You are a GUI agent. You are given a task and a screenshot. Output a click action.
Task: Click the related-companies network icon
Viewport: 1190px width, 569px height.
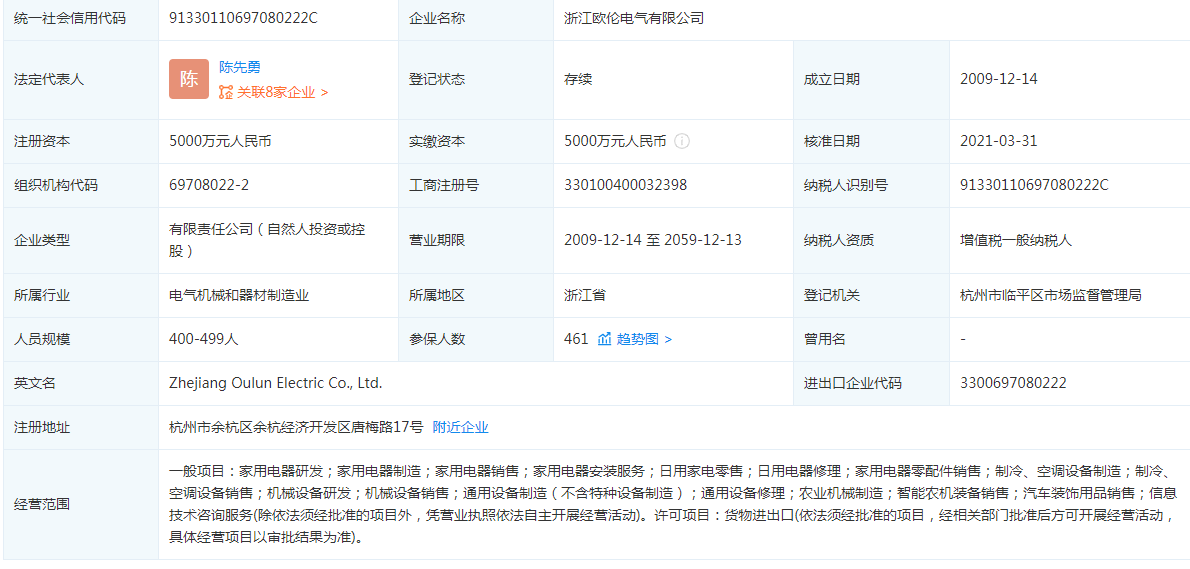[x=226, y=92]
